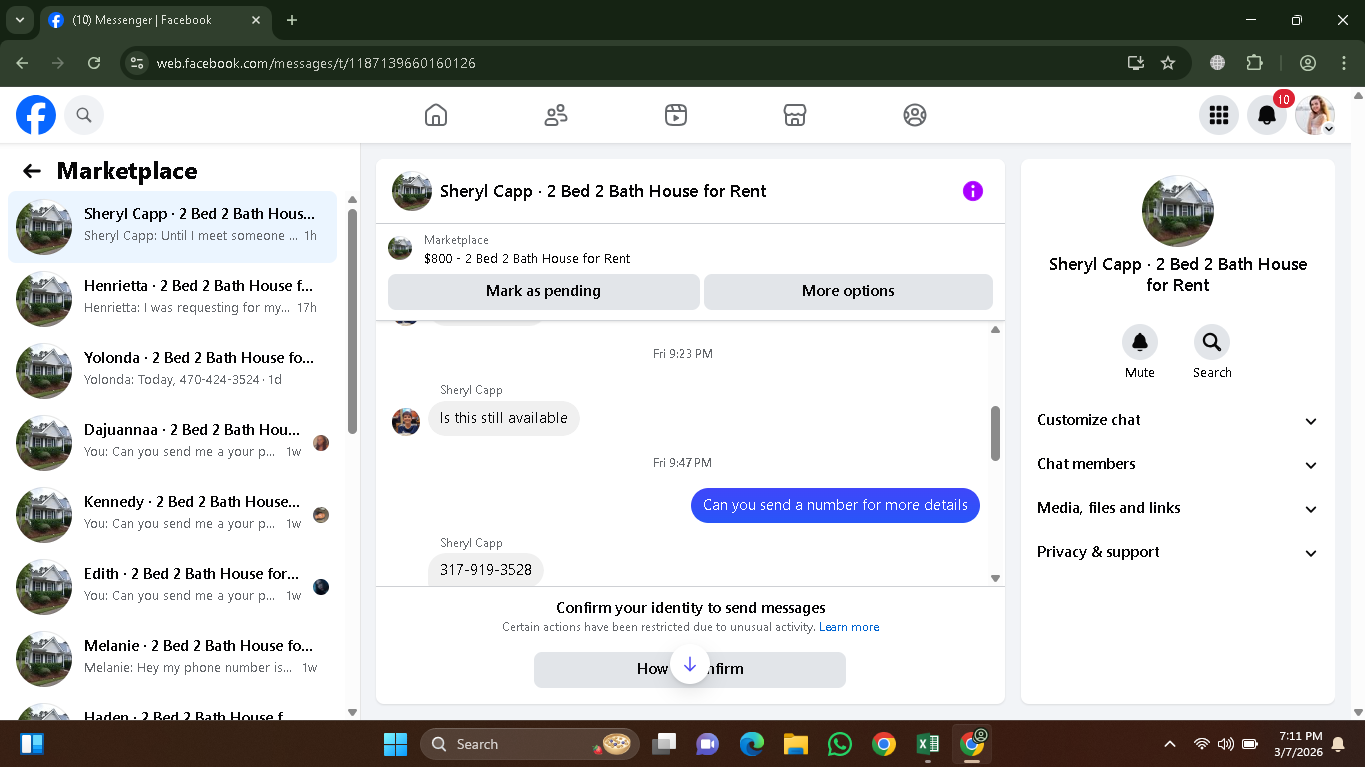
Task: Click the Mark as pending button
Action: (543, 291)
